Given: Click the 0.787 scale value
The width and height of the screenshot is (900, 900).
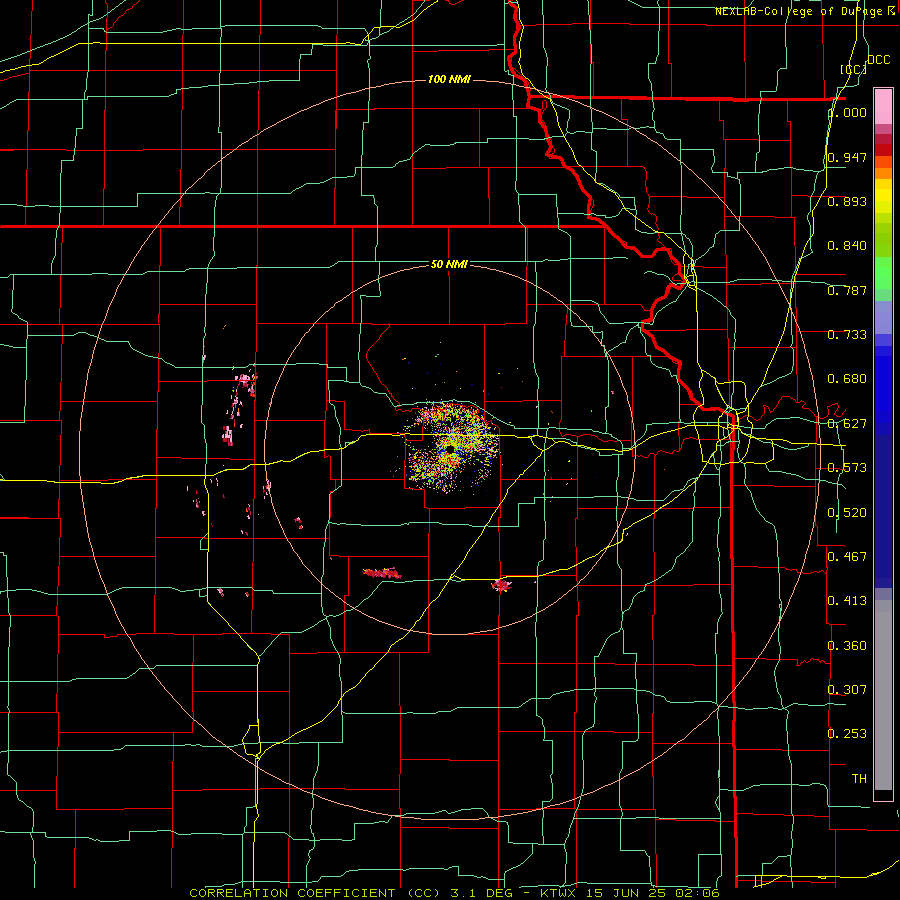Looking at the screenshot, I should click(847, 290).
